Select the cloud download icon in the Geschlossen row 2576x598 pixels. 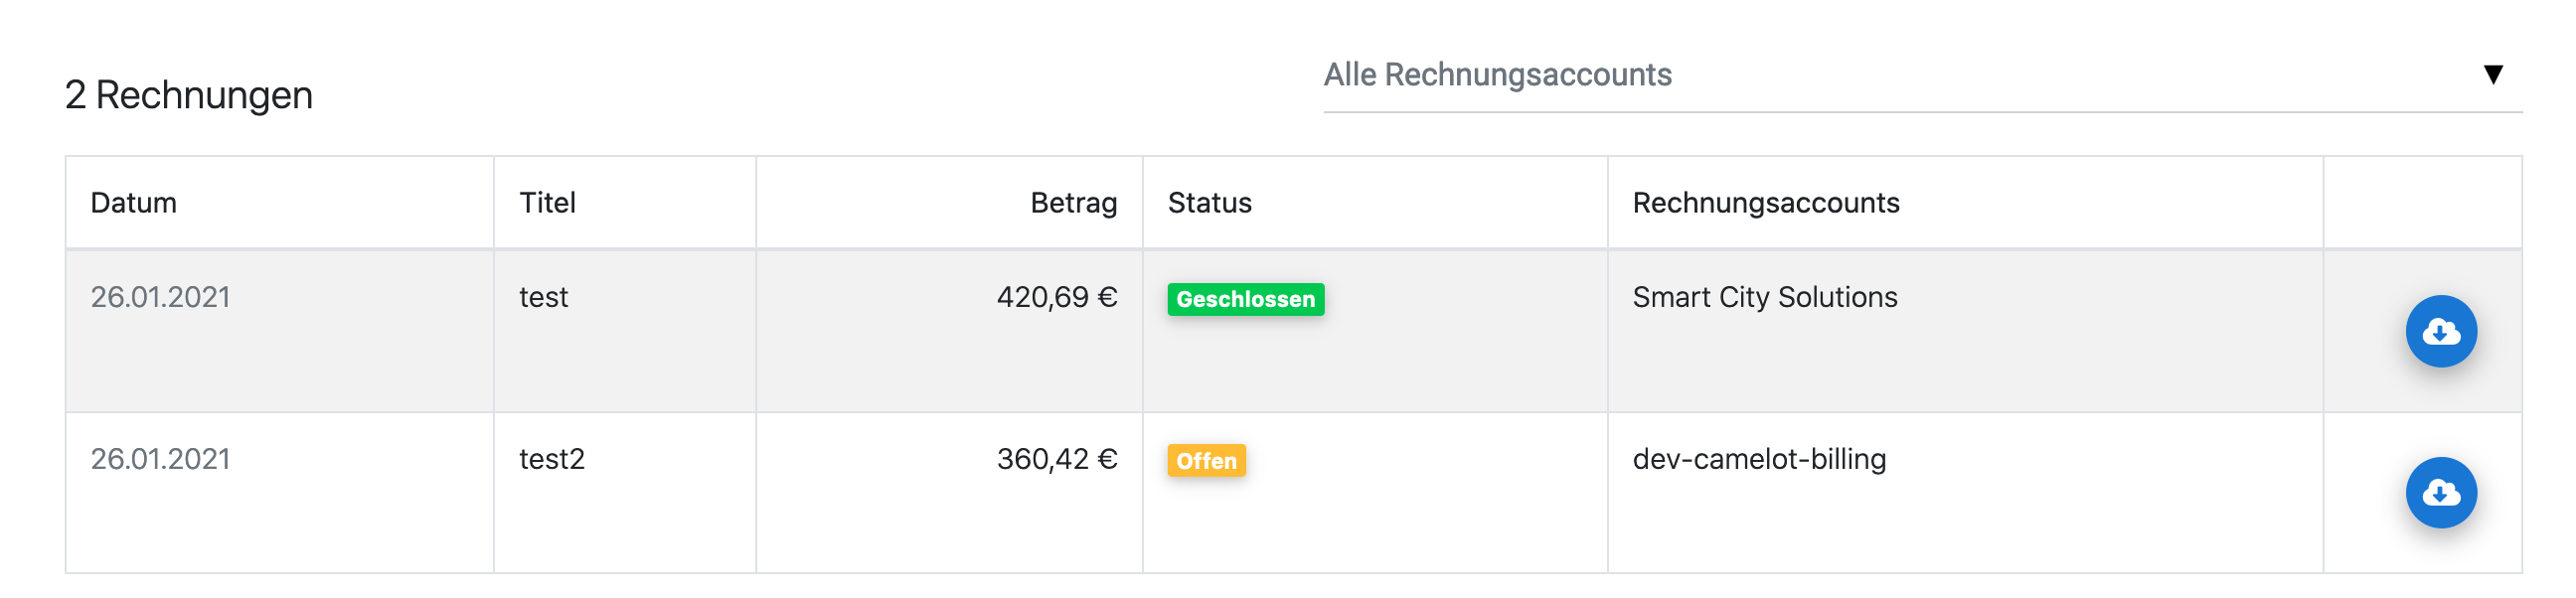(x=2441, y=330)
